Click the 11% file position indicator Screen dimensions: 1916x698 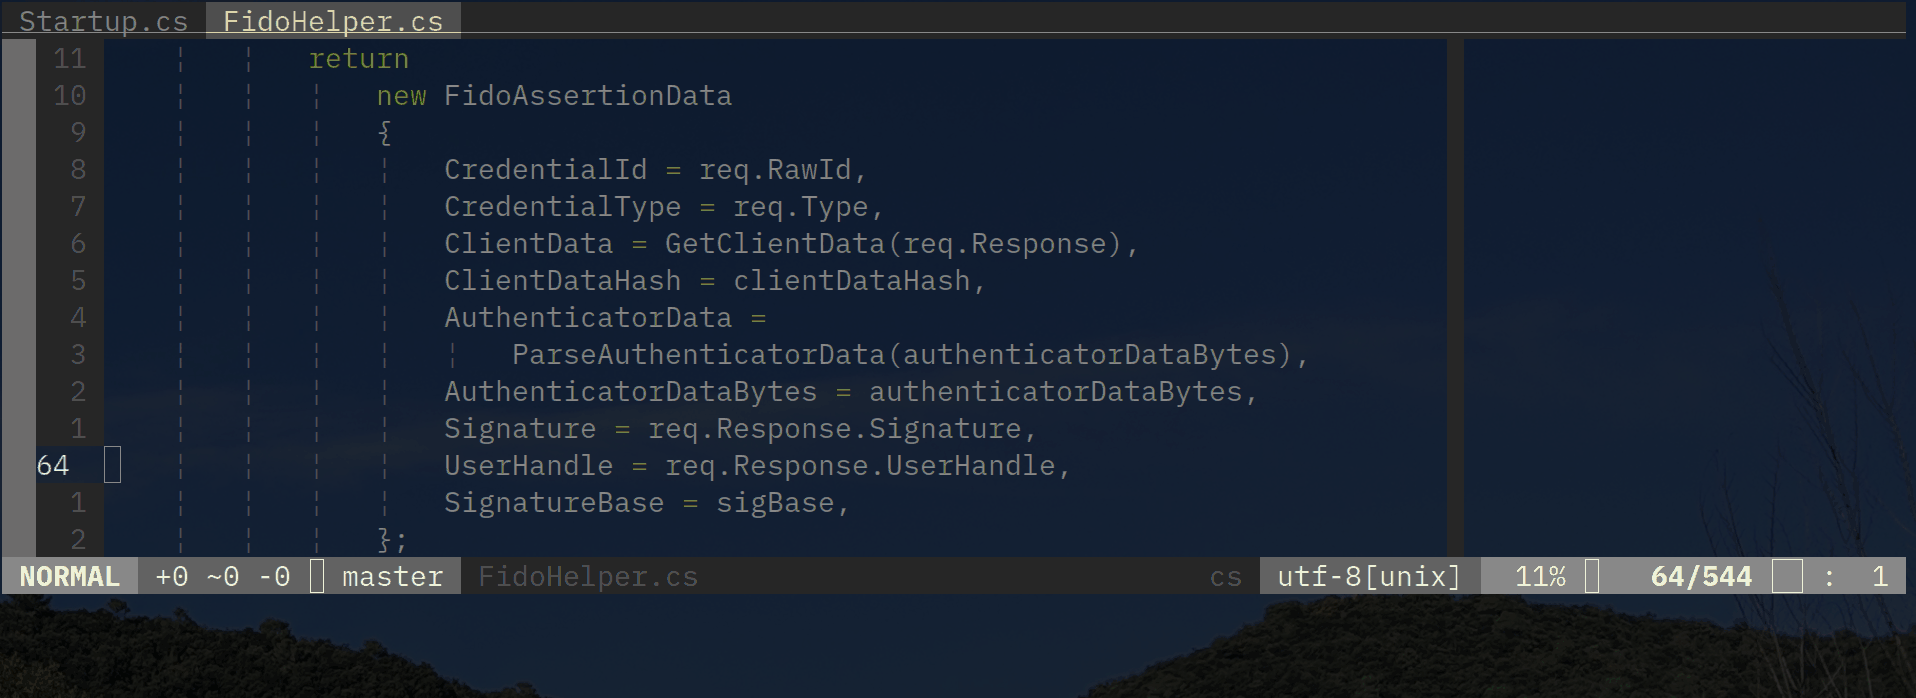pyautogui.click(x=1540, y=577)
